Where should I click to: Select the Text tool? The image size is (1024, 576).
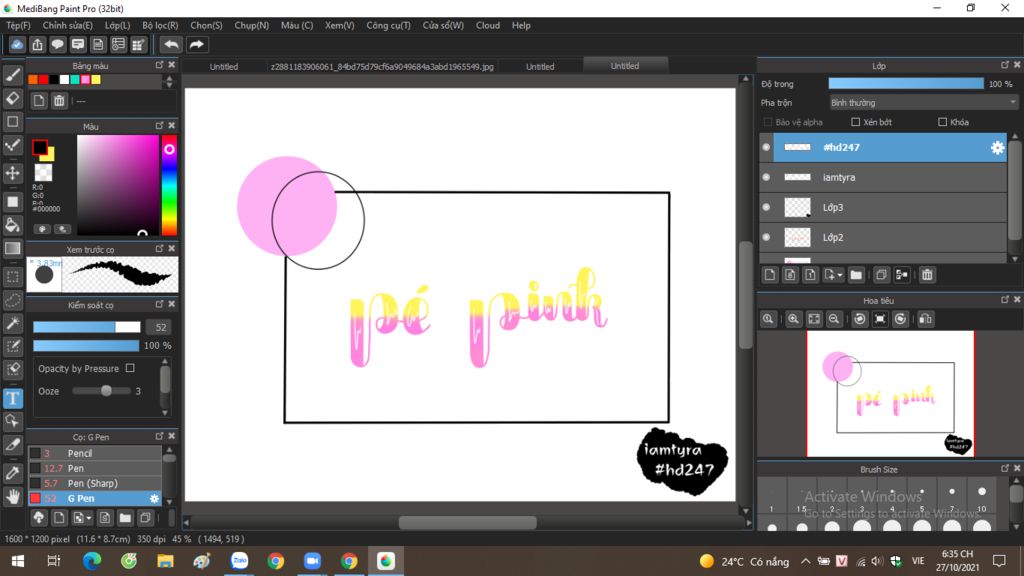pos(12,398)
